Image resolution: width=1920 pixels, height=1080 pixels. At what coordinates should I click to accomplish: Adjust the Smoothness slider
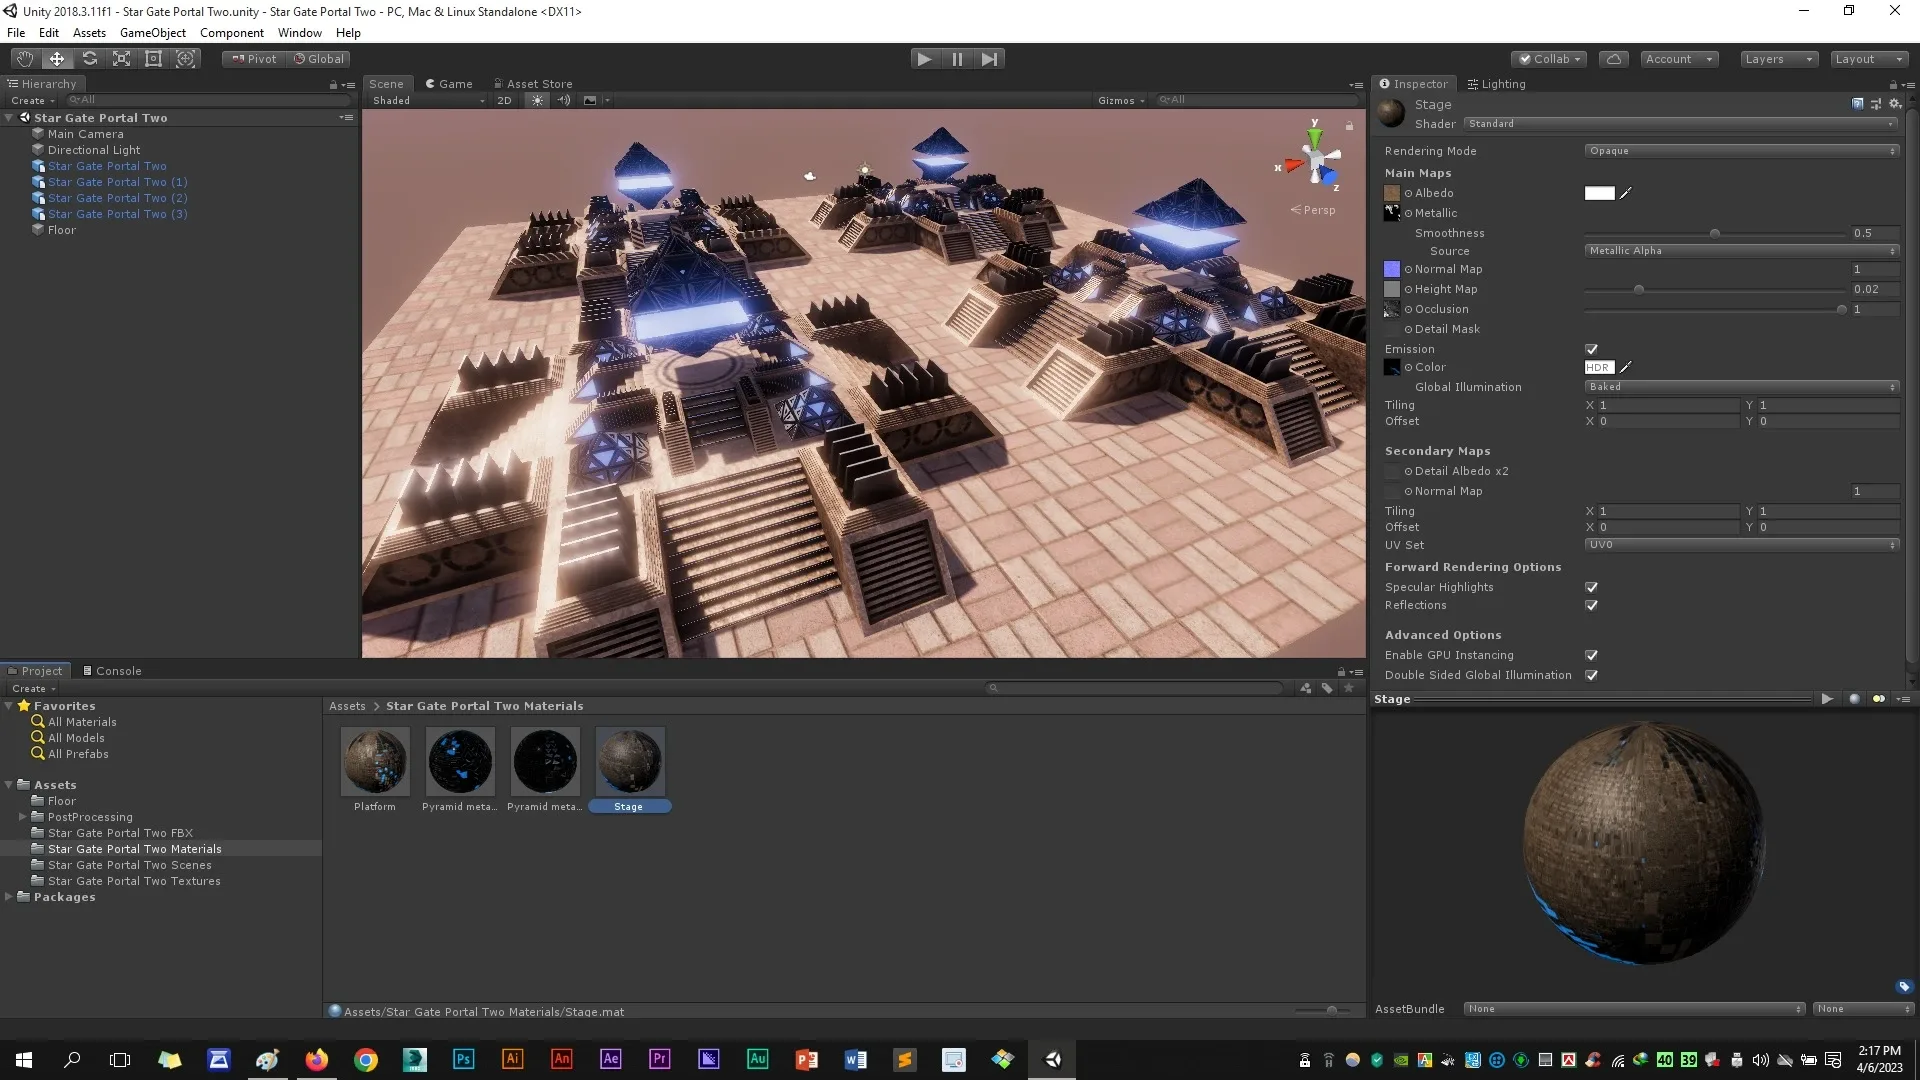[x=1714, y=233]
